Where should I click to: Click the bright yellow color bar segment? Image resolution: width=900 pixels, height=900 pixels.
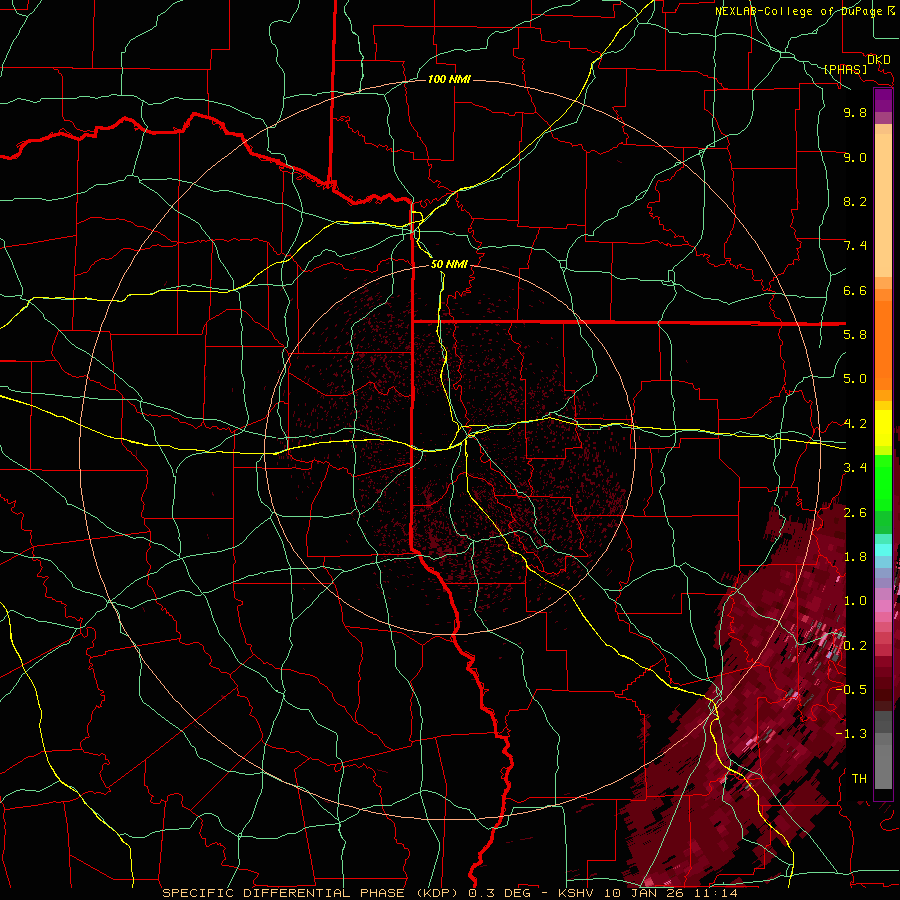coord(883,428)
